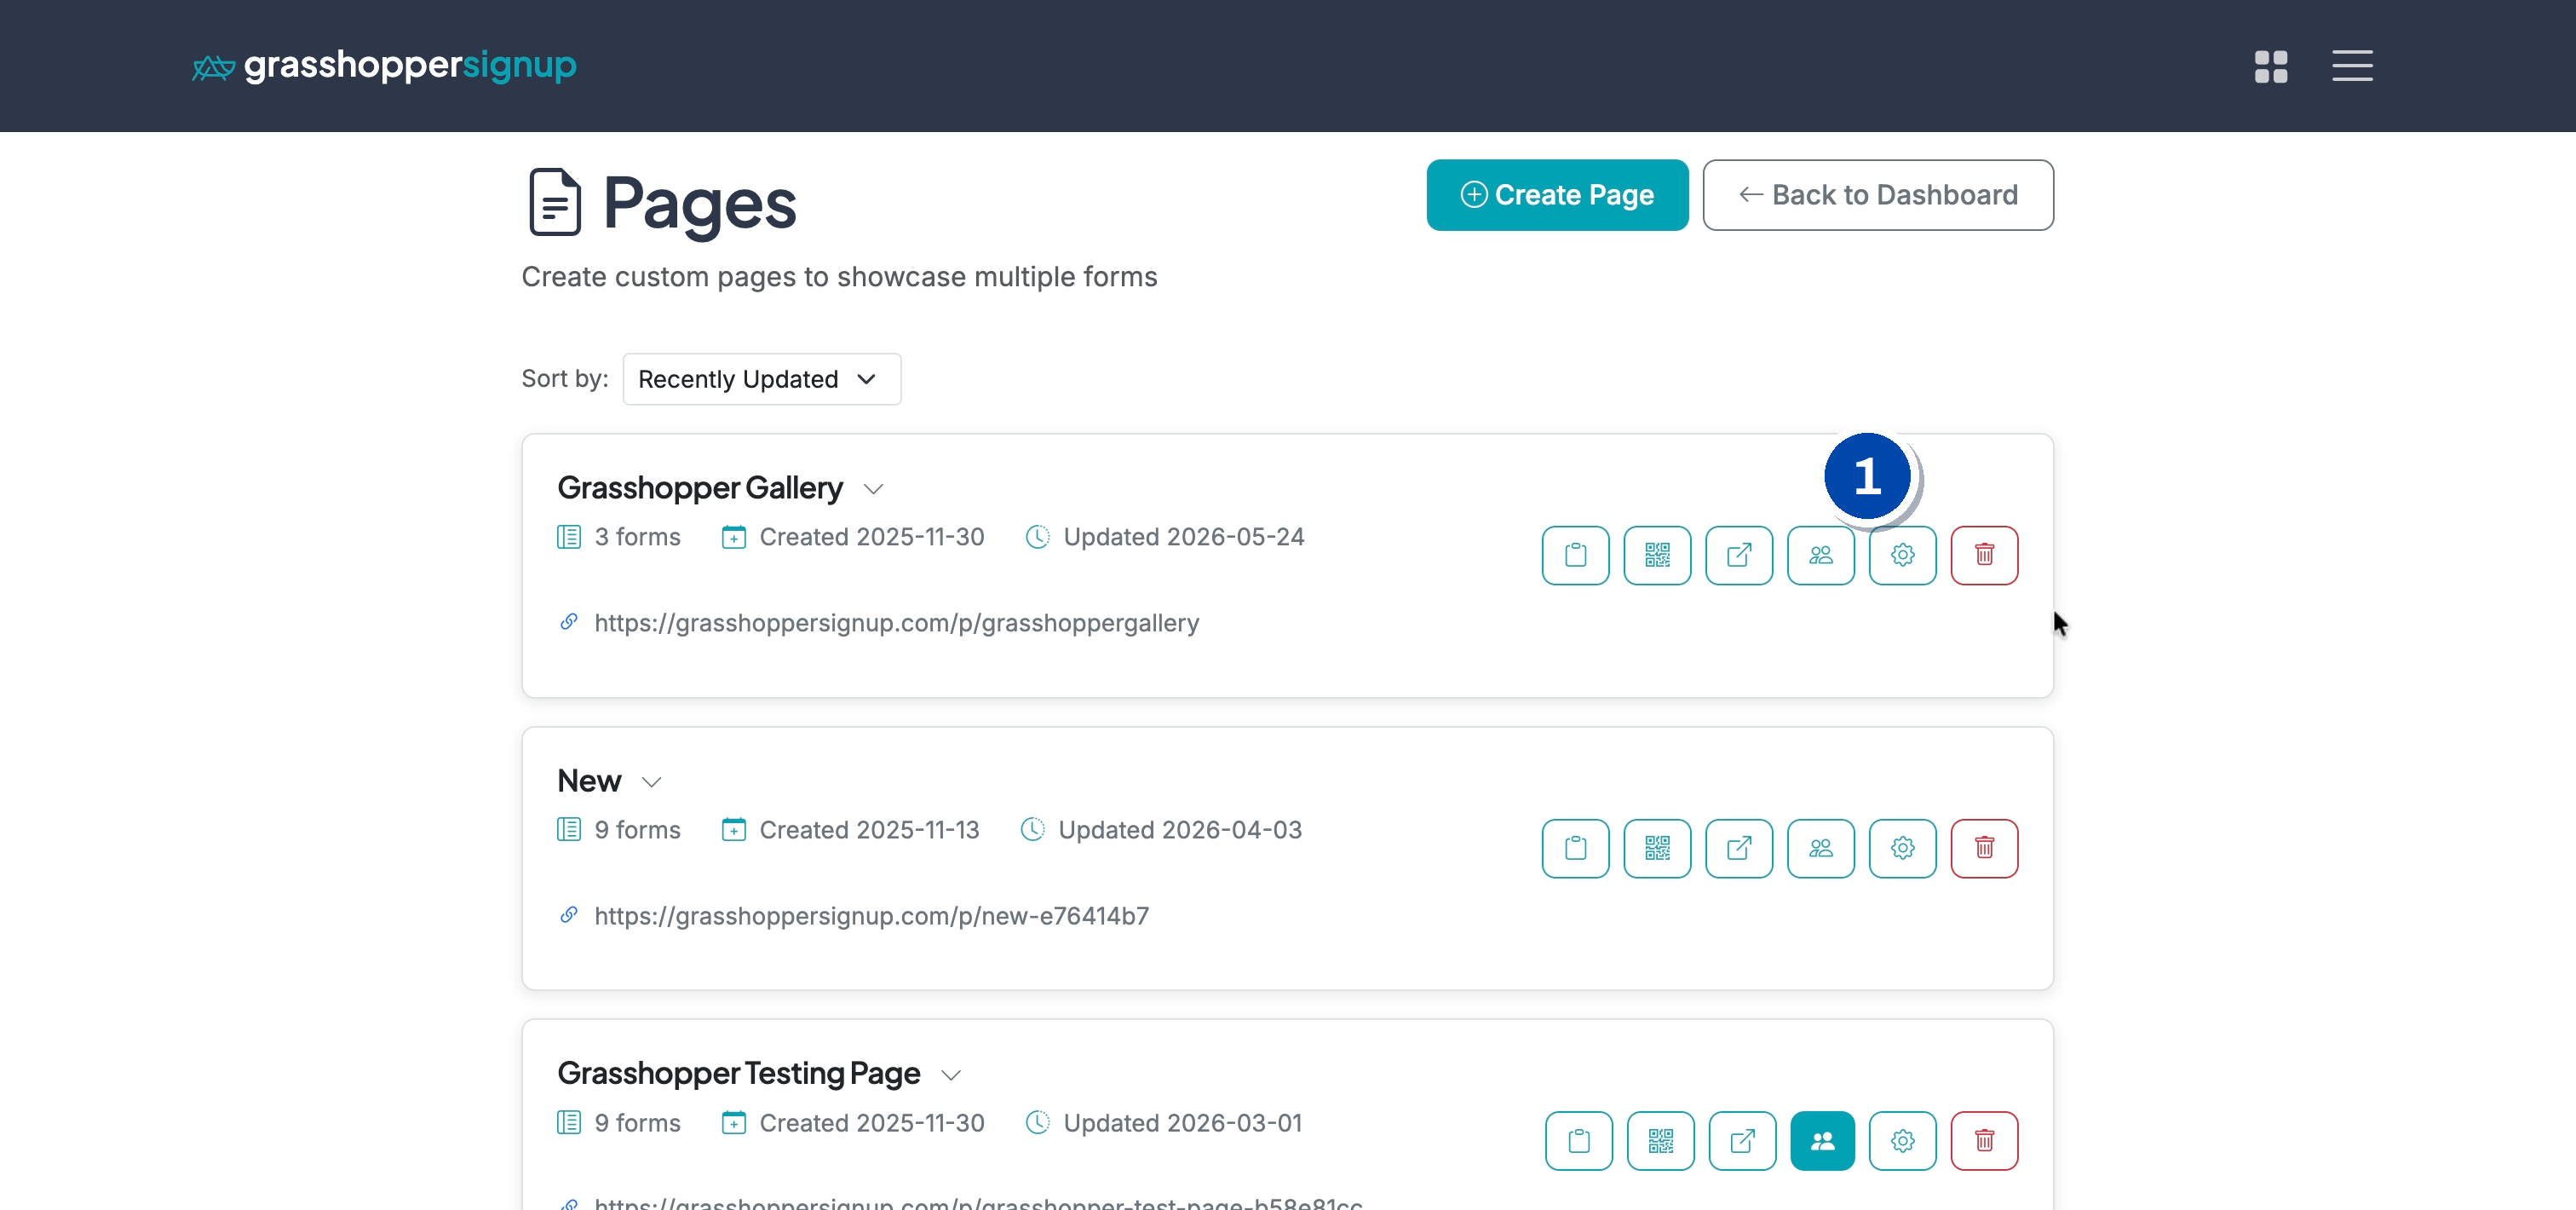The width and height of the screenshot is (2576, 1210).
Task: Expand the Grasshopper Gallery chevron
Action: tap(873, 489)
